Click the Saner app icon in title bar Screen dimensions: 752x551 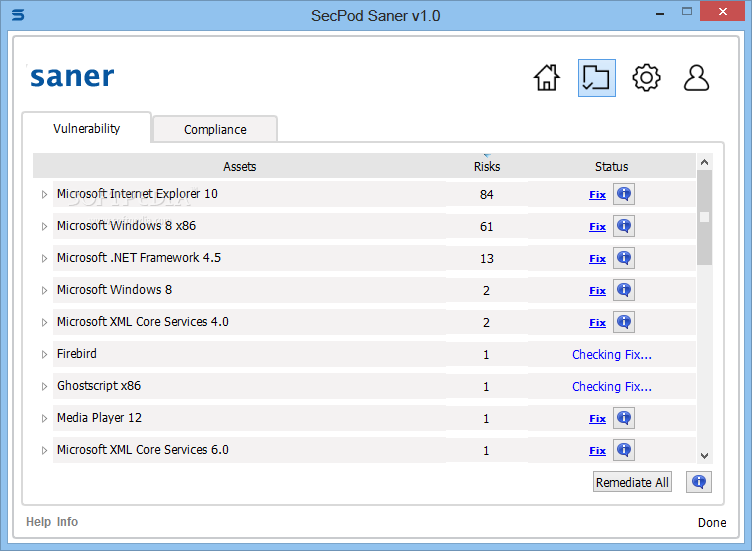point(18,15)
